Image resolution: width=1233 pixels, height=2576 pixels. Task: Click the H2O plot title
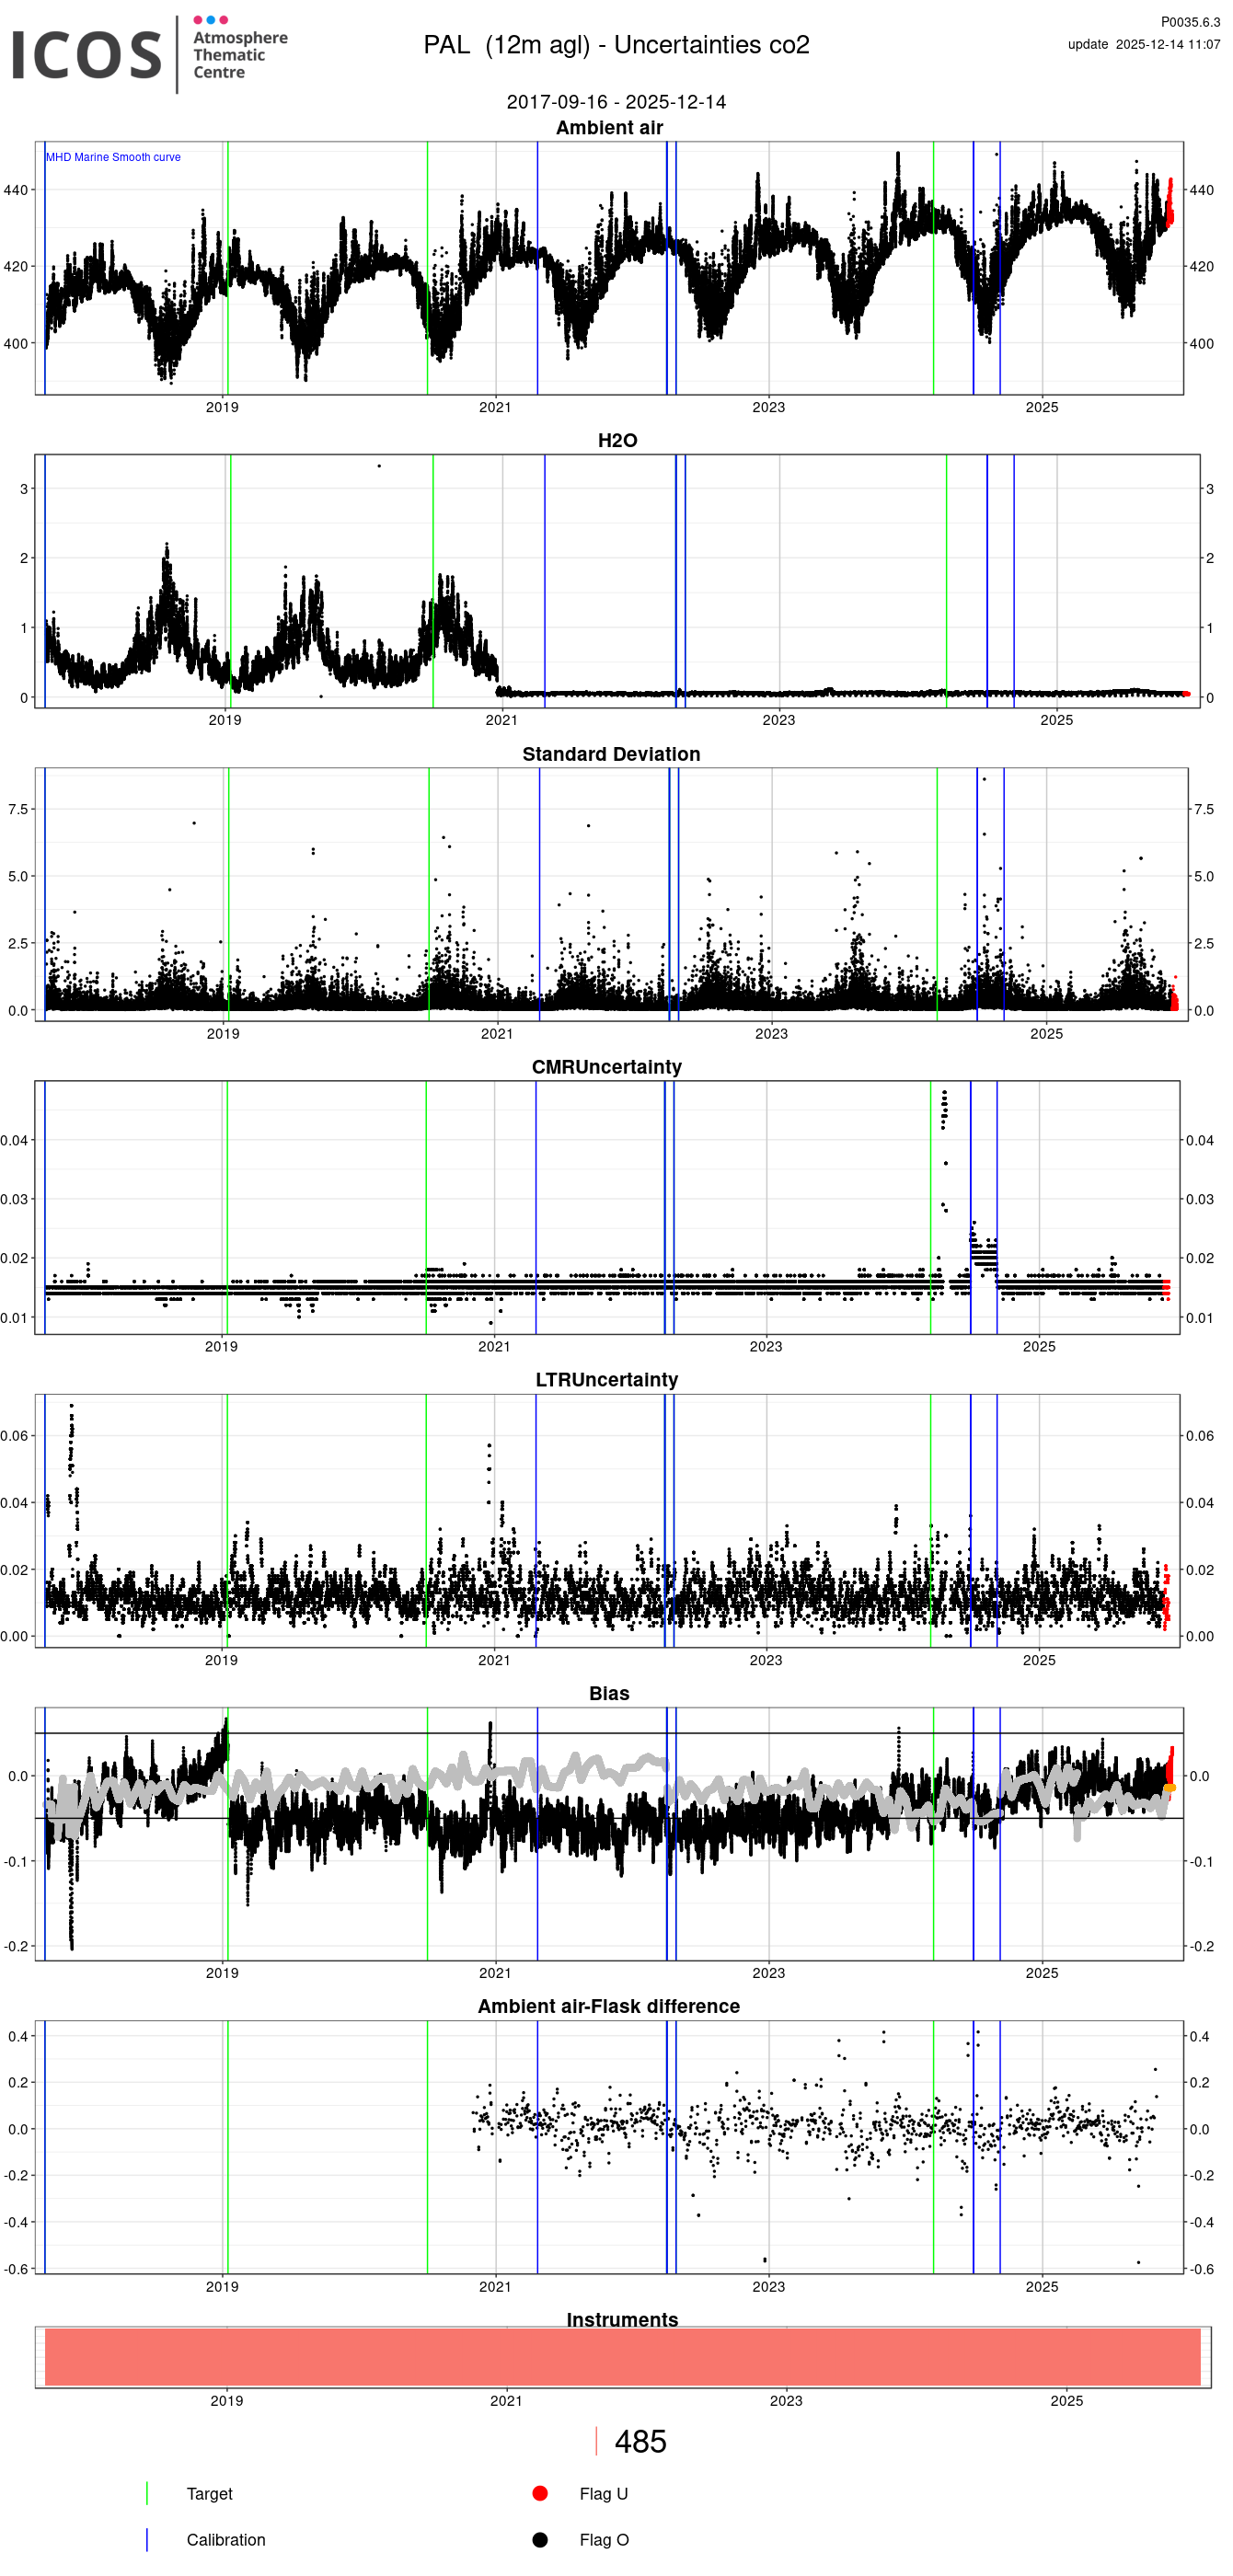point(617,441)
